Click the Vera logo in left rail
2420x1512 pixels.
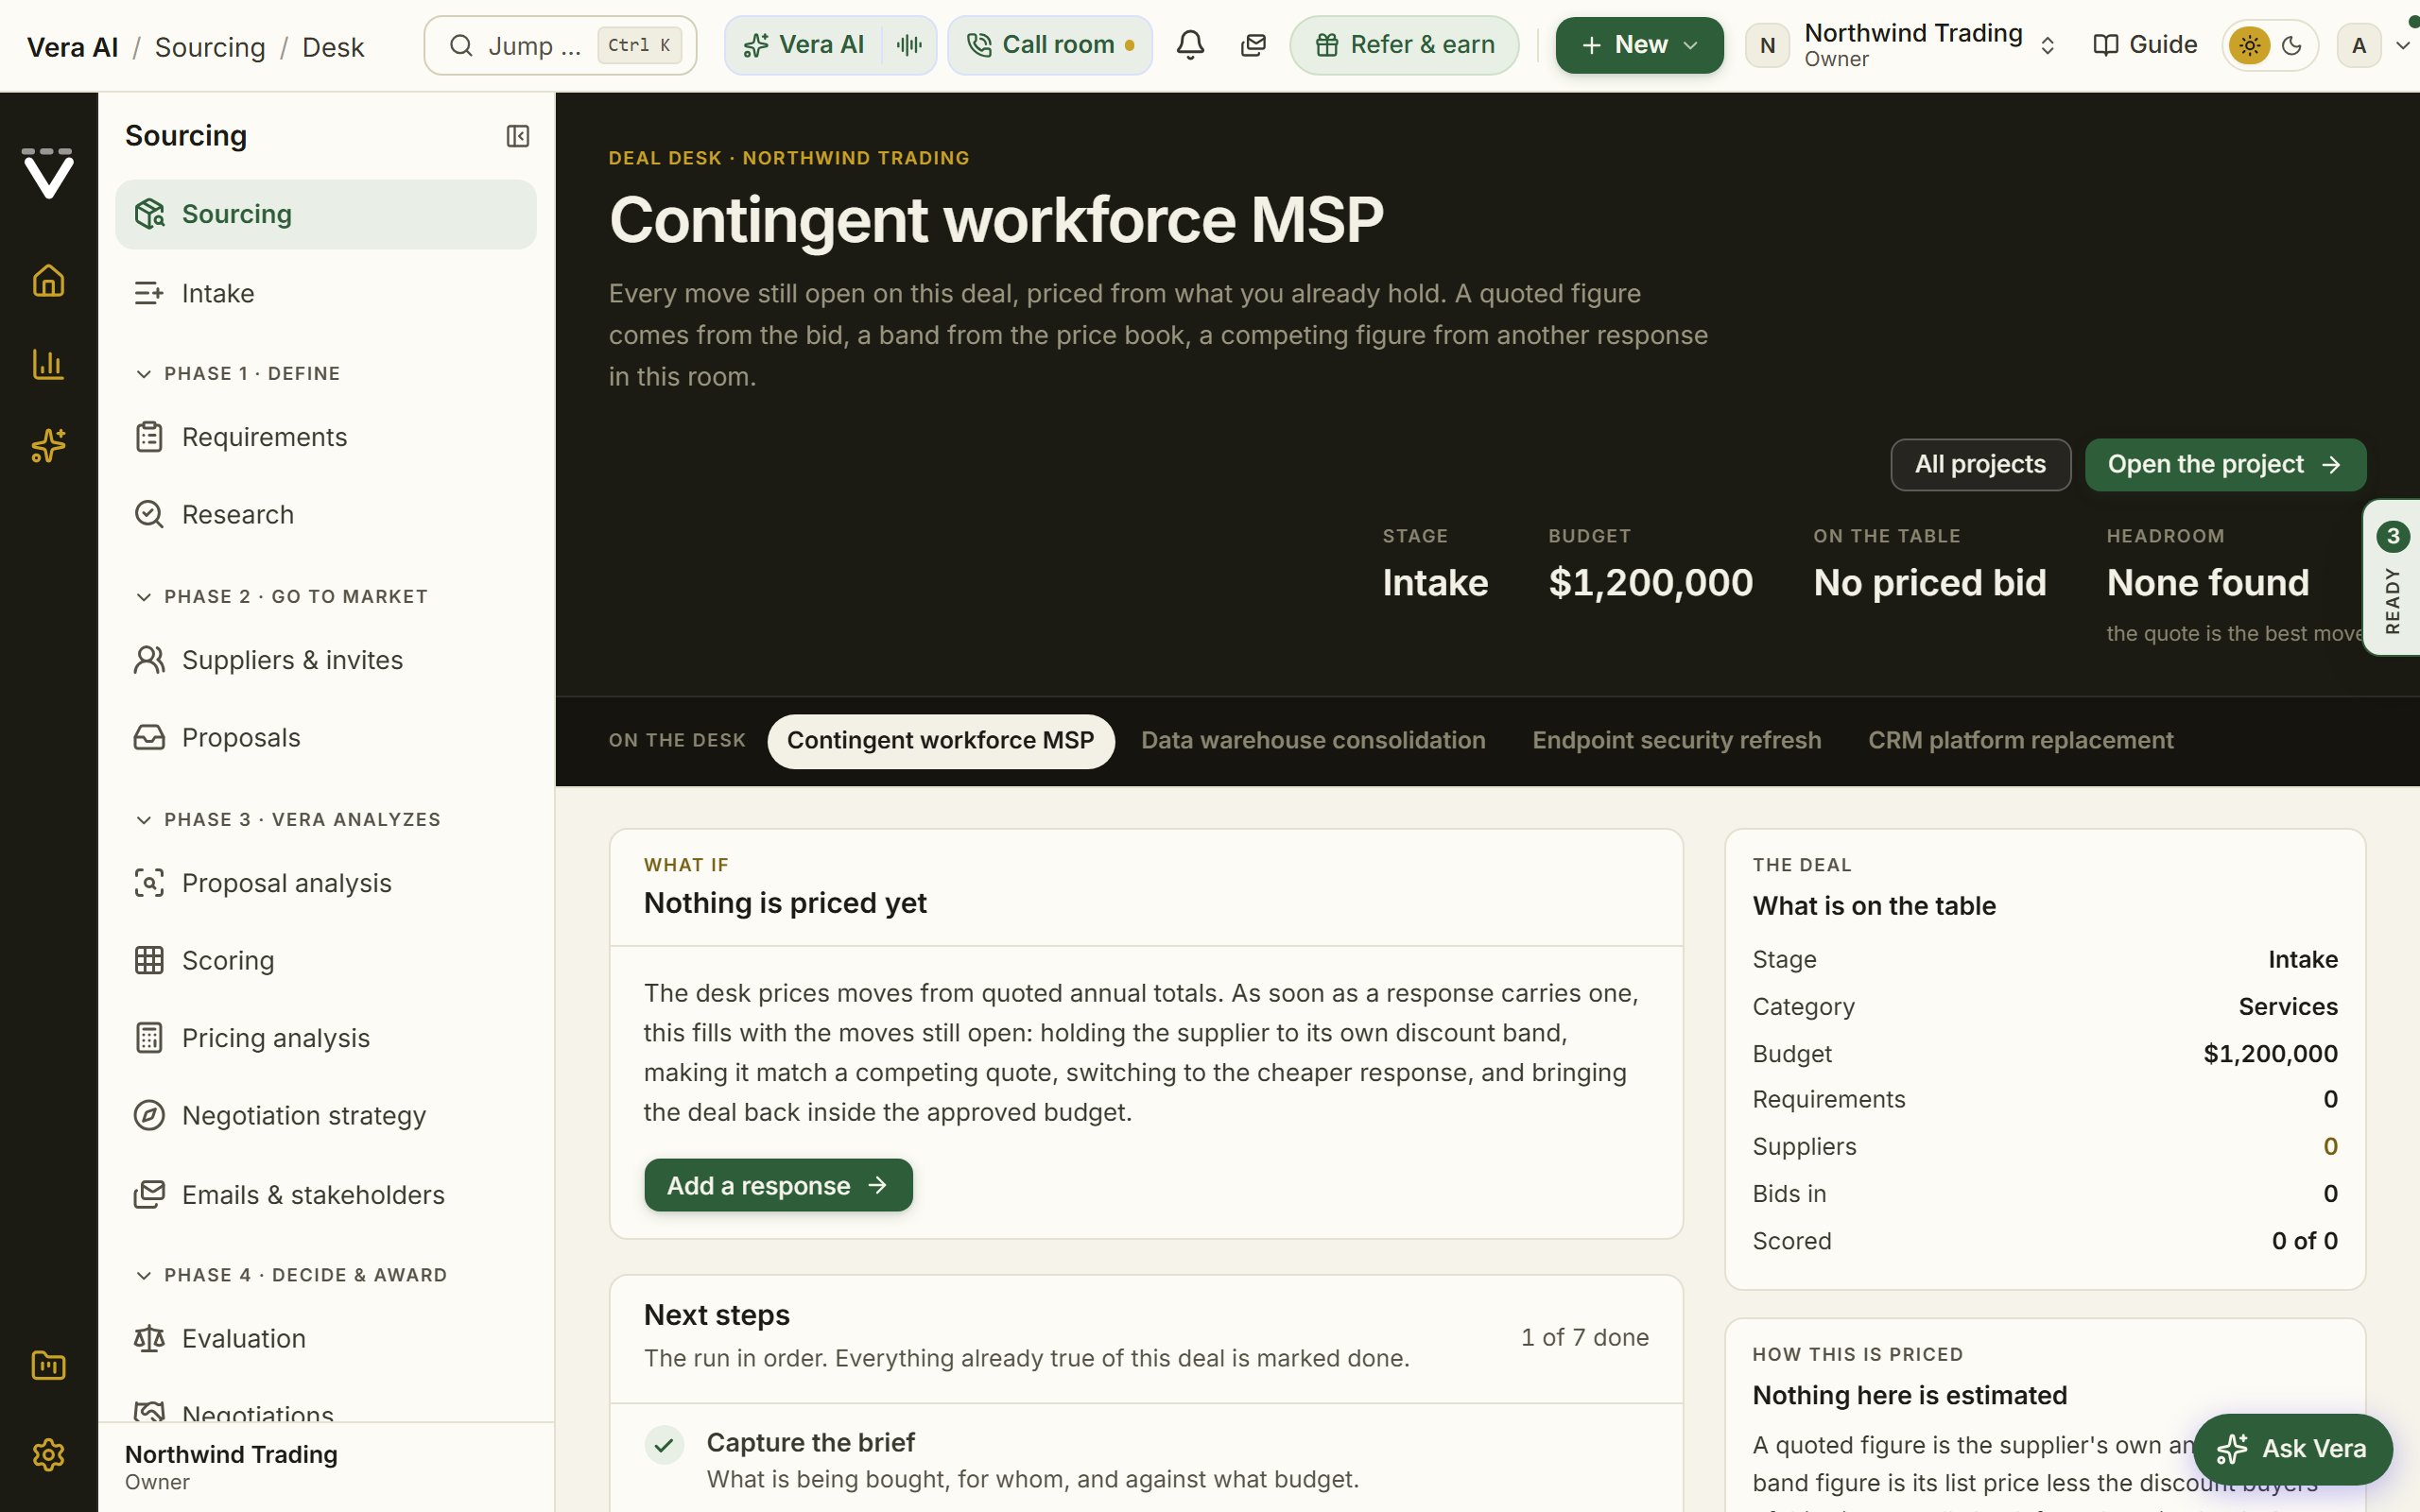[48, 173]
